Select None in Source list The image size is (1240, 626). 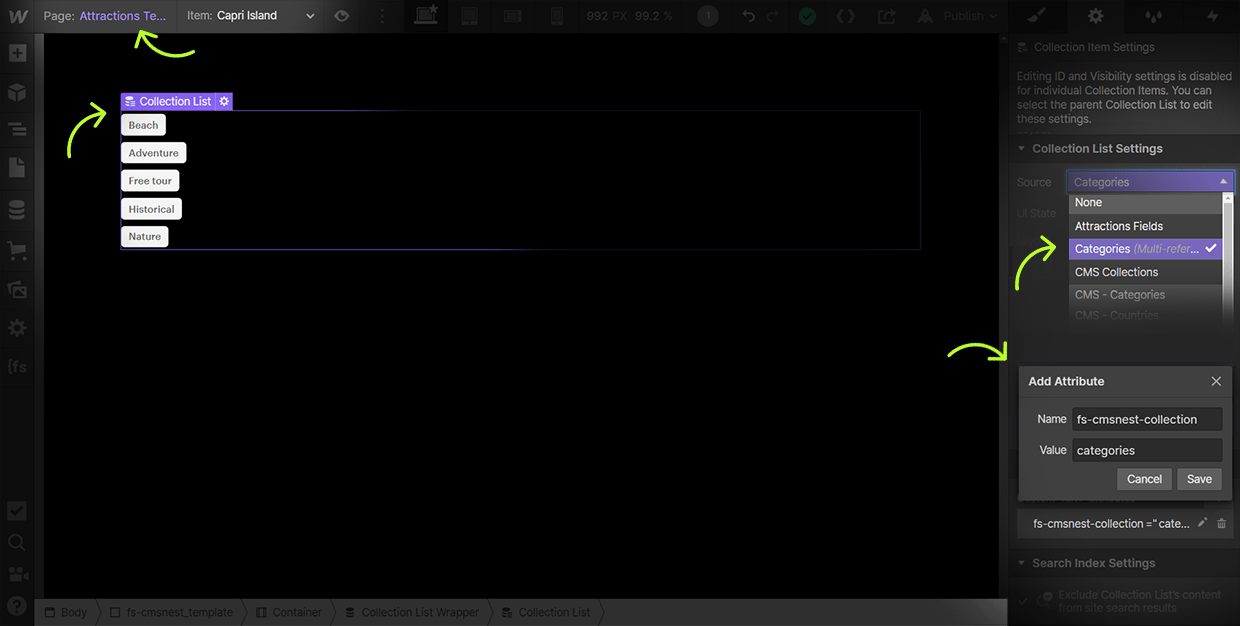[x=1146, y=202]
